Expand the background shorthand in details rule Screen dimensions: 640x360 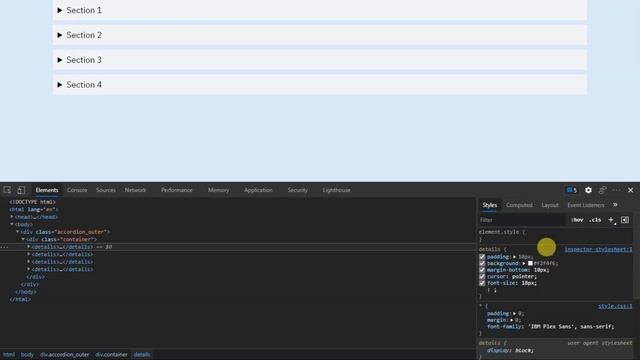point(524,263)
